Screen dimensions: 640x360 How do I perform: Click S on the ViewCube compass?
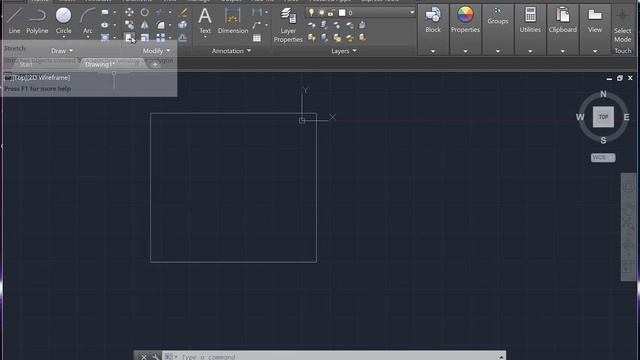tap(603, 140)
